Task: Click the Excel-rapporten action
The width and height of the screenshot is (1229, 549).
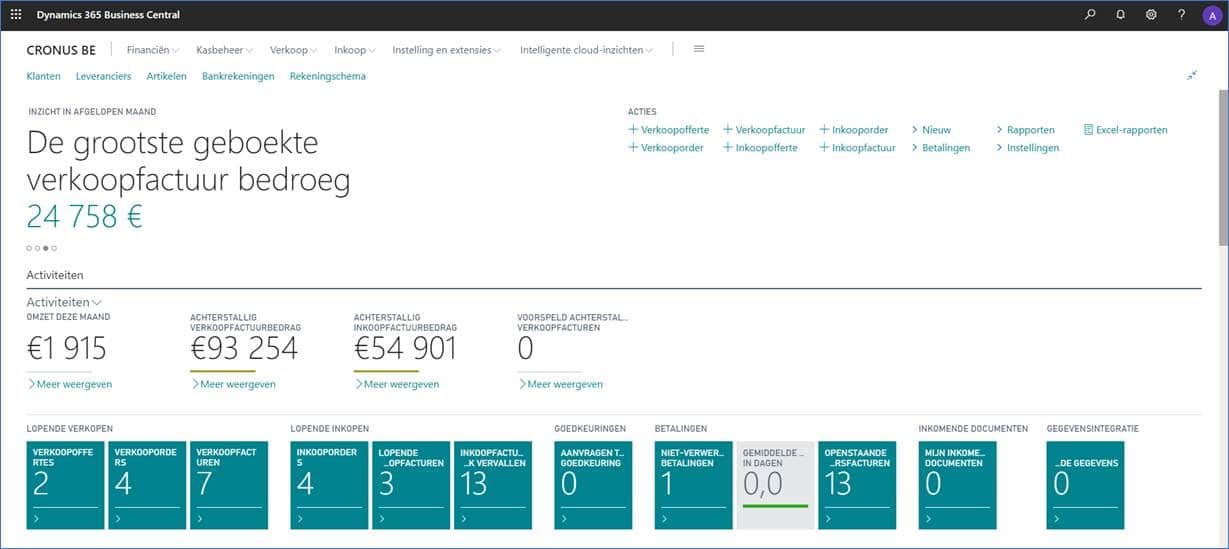Action: tap(1125, 130)
